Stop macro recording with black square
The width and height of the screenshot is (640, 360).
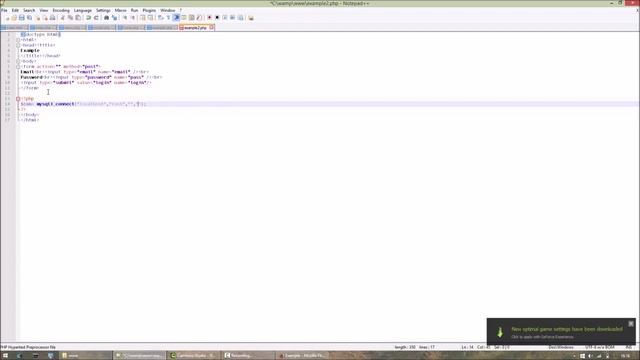(217, 18)
